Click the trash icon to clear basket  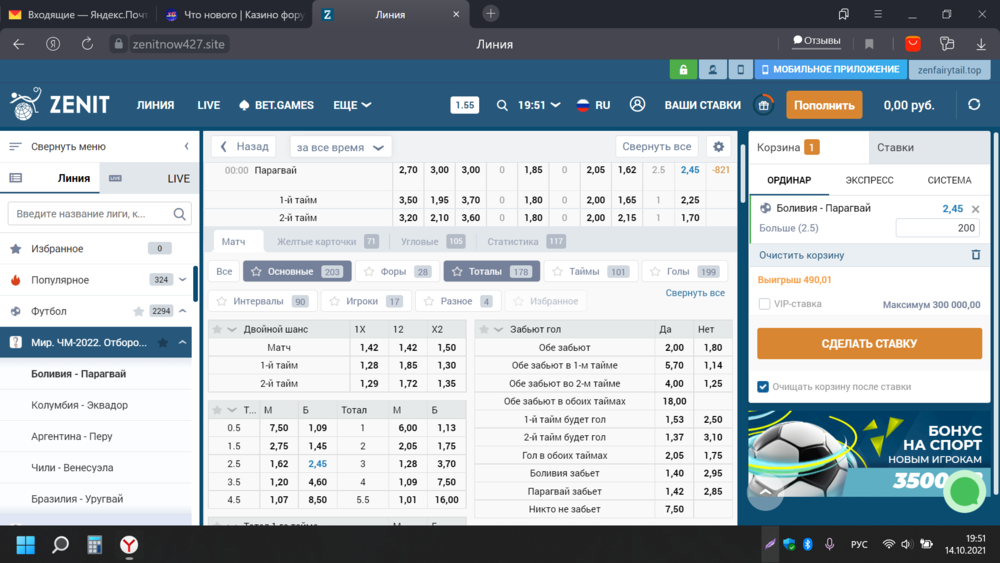coord(975,255)
